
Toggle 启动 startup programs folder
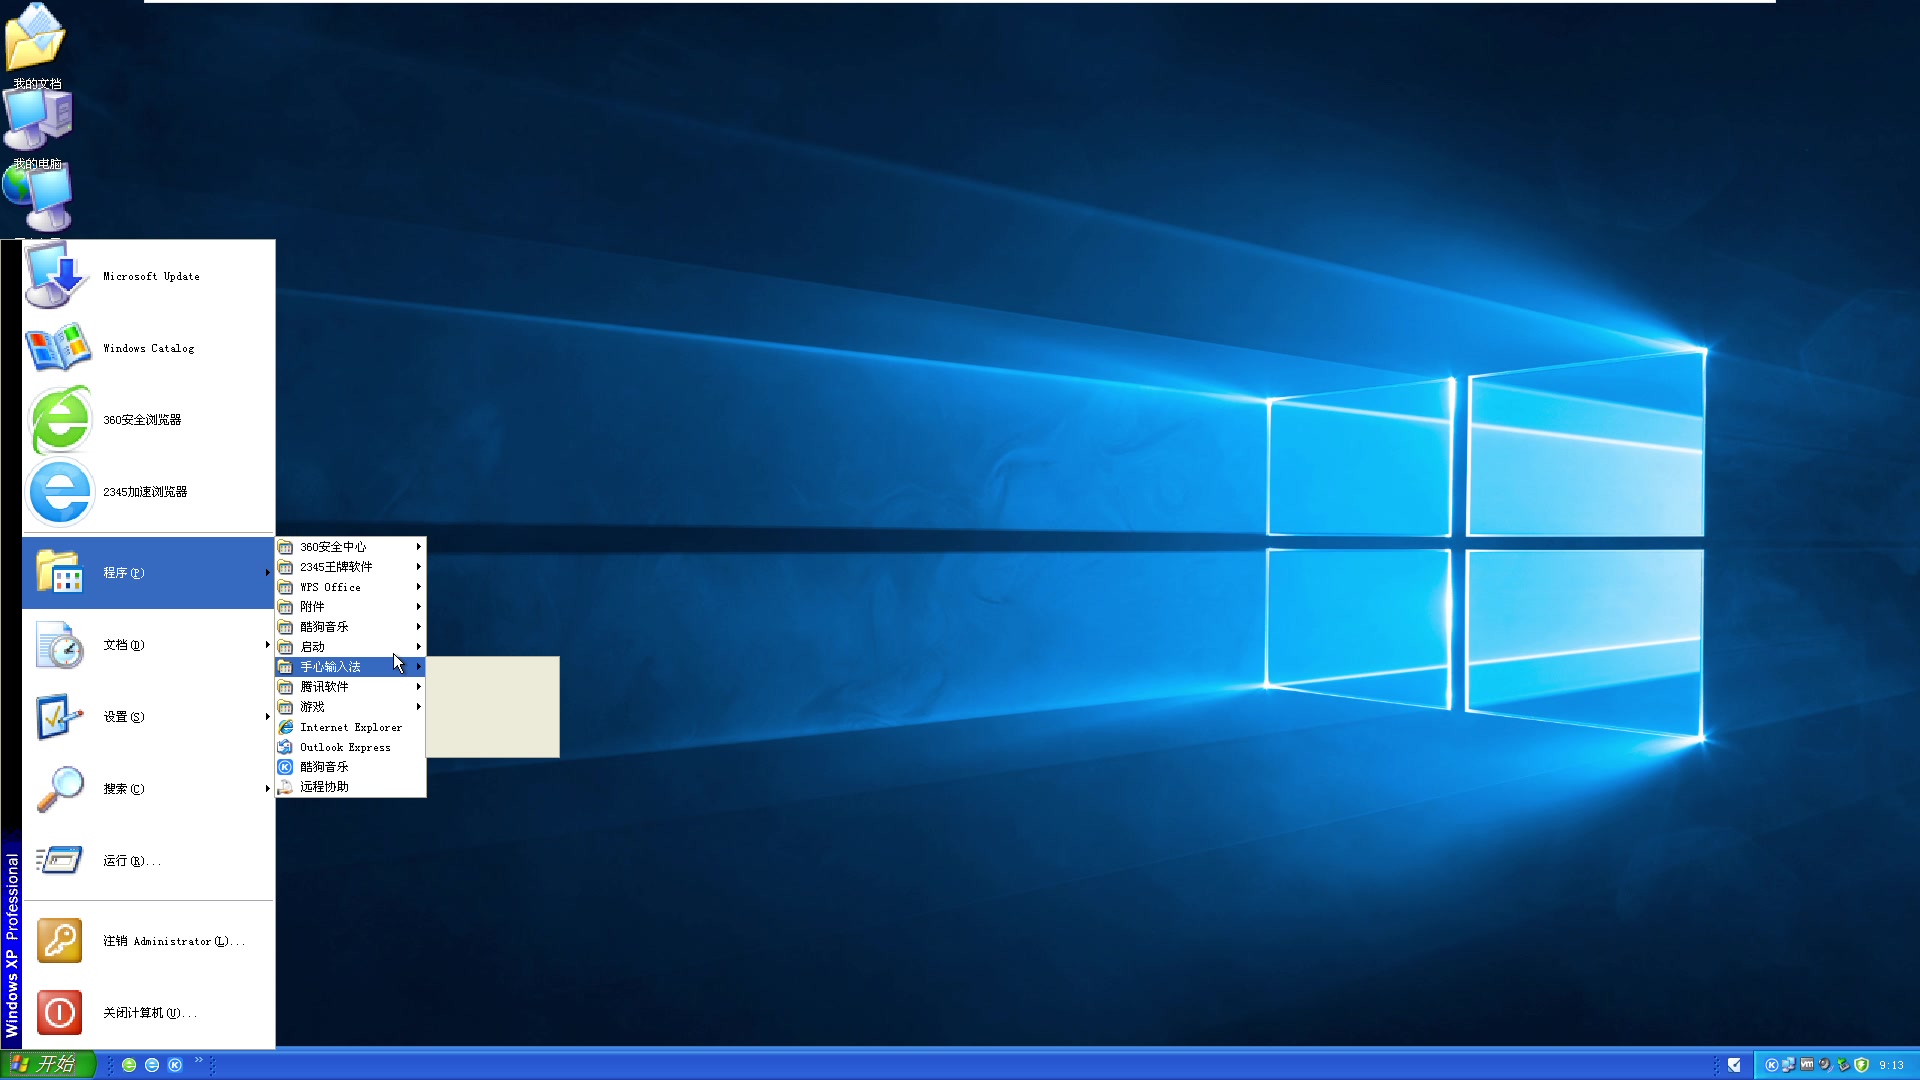pos(349,646)
